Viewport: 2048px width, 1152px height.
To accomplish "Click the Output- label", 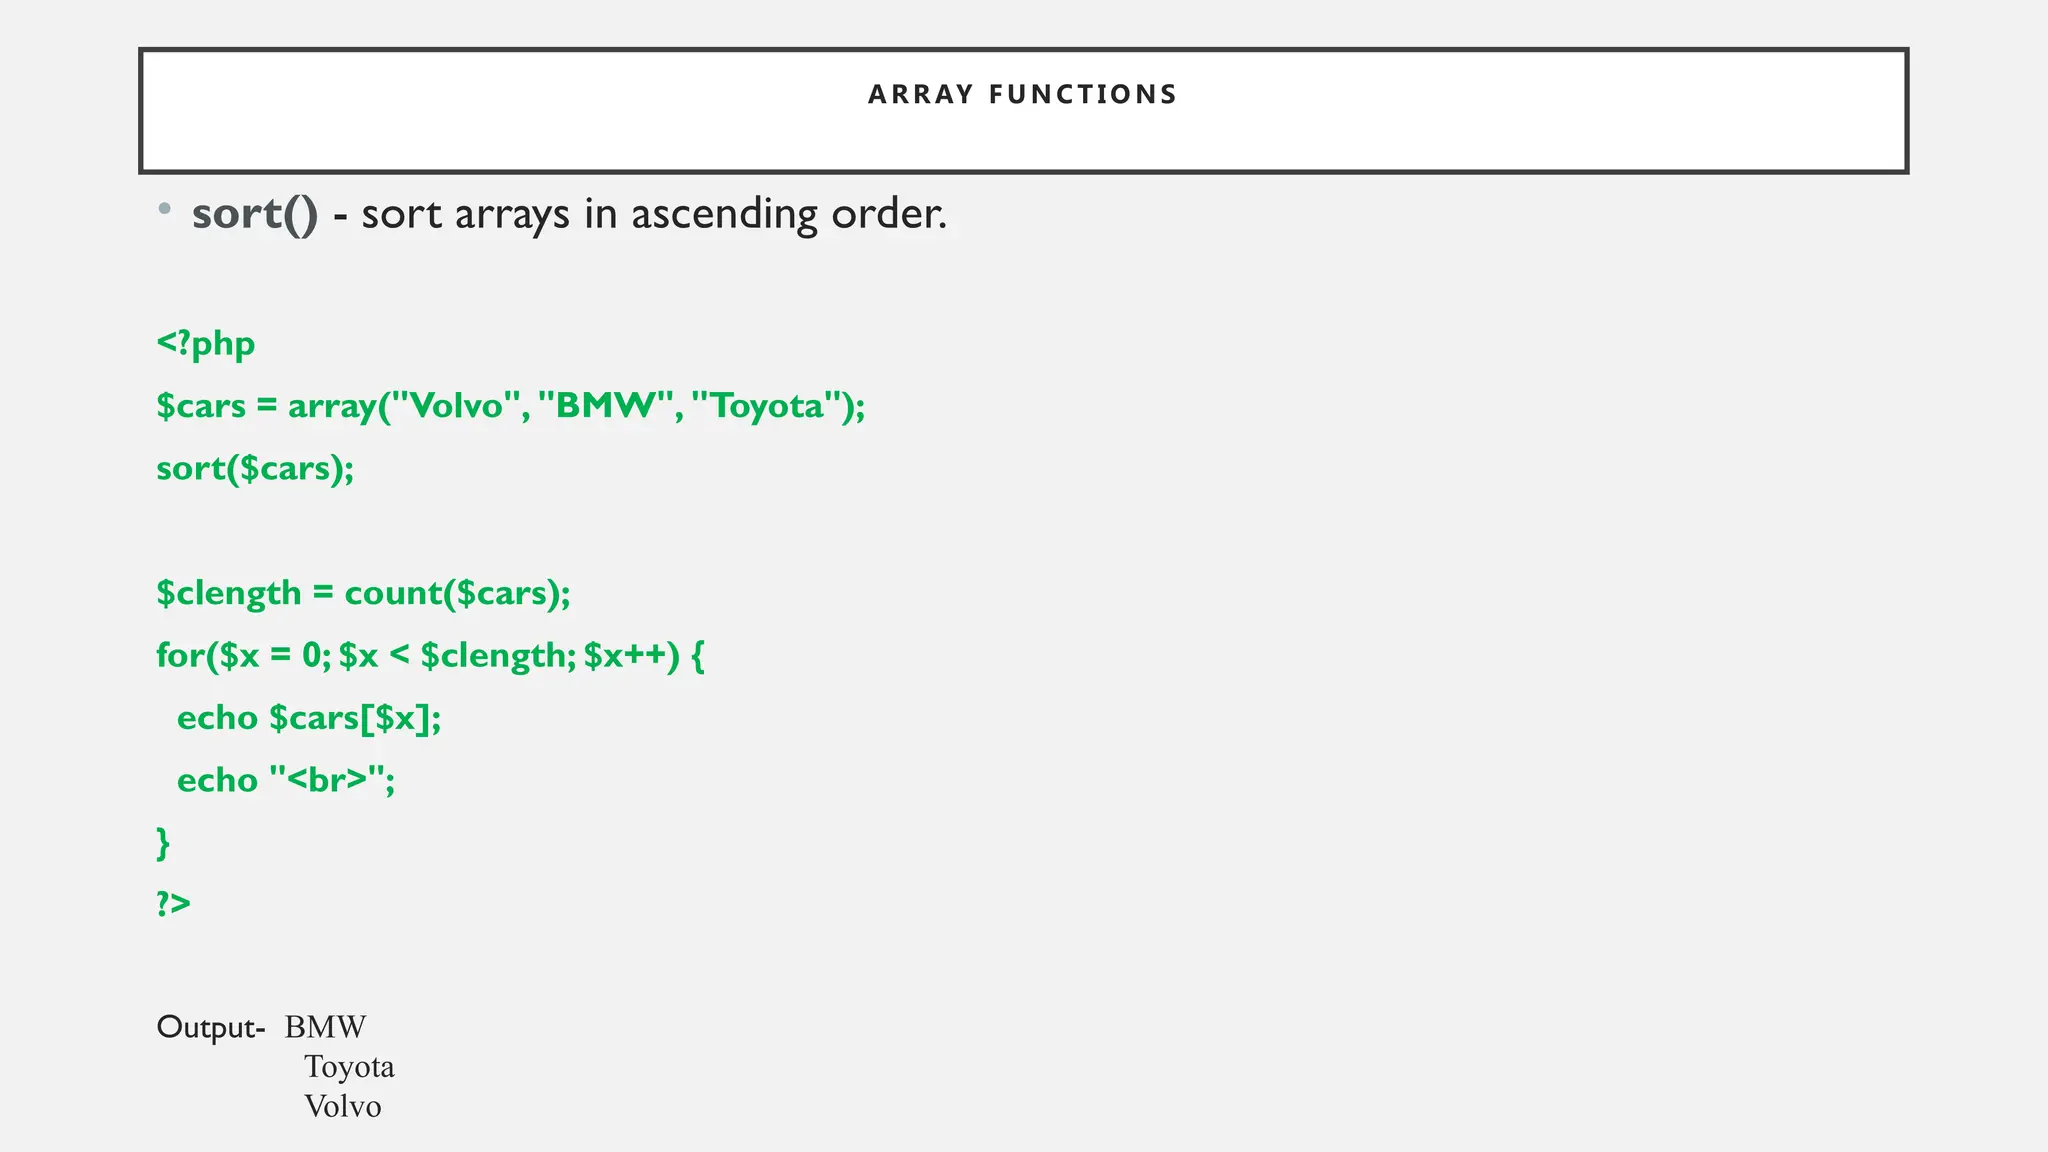I will click(211, 1027).
